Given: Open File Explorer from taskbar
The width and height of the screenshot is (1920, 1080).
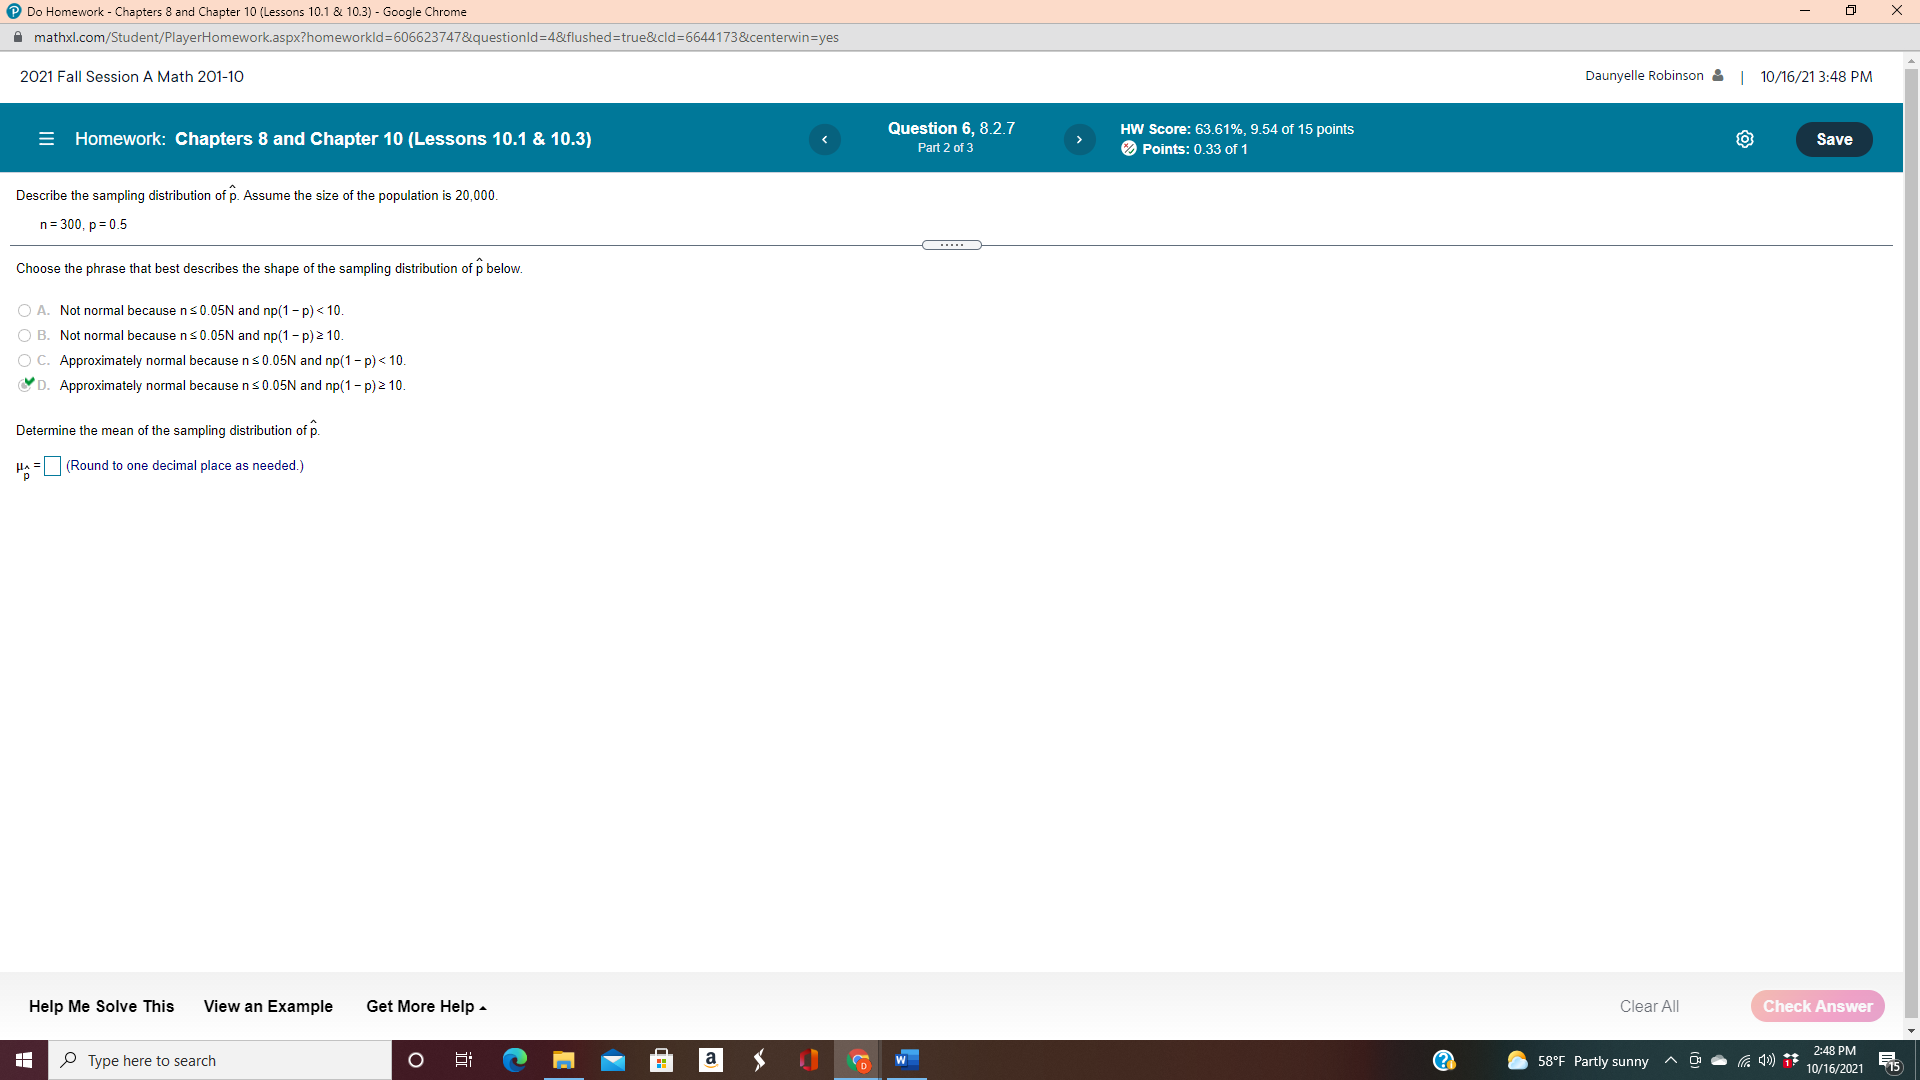Looking at the screenshot, I should coord(564,1060).
